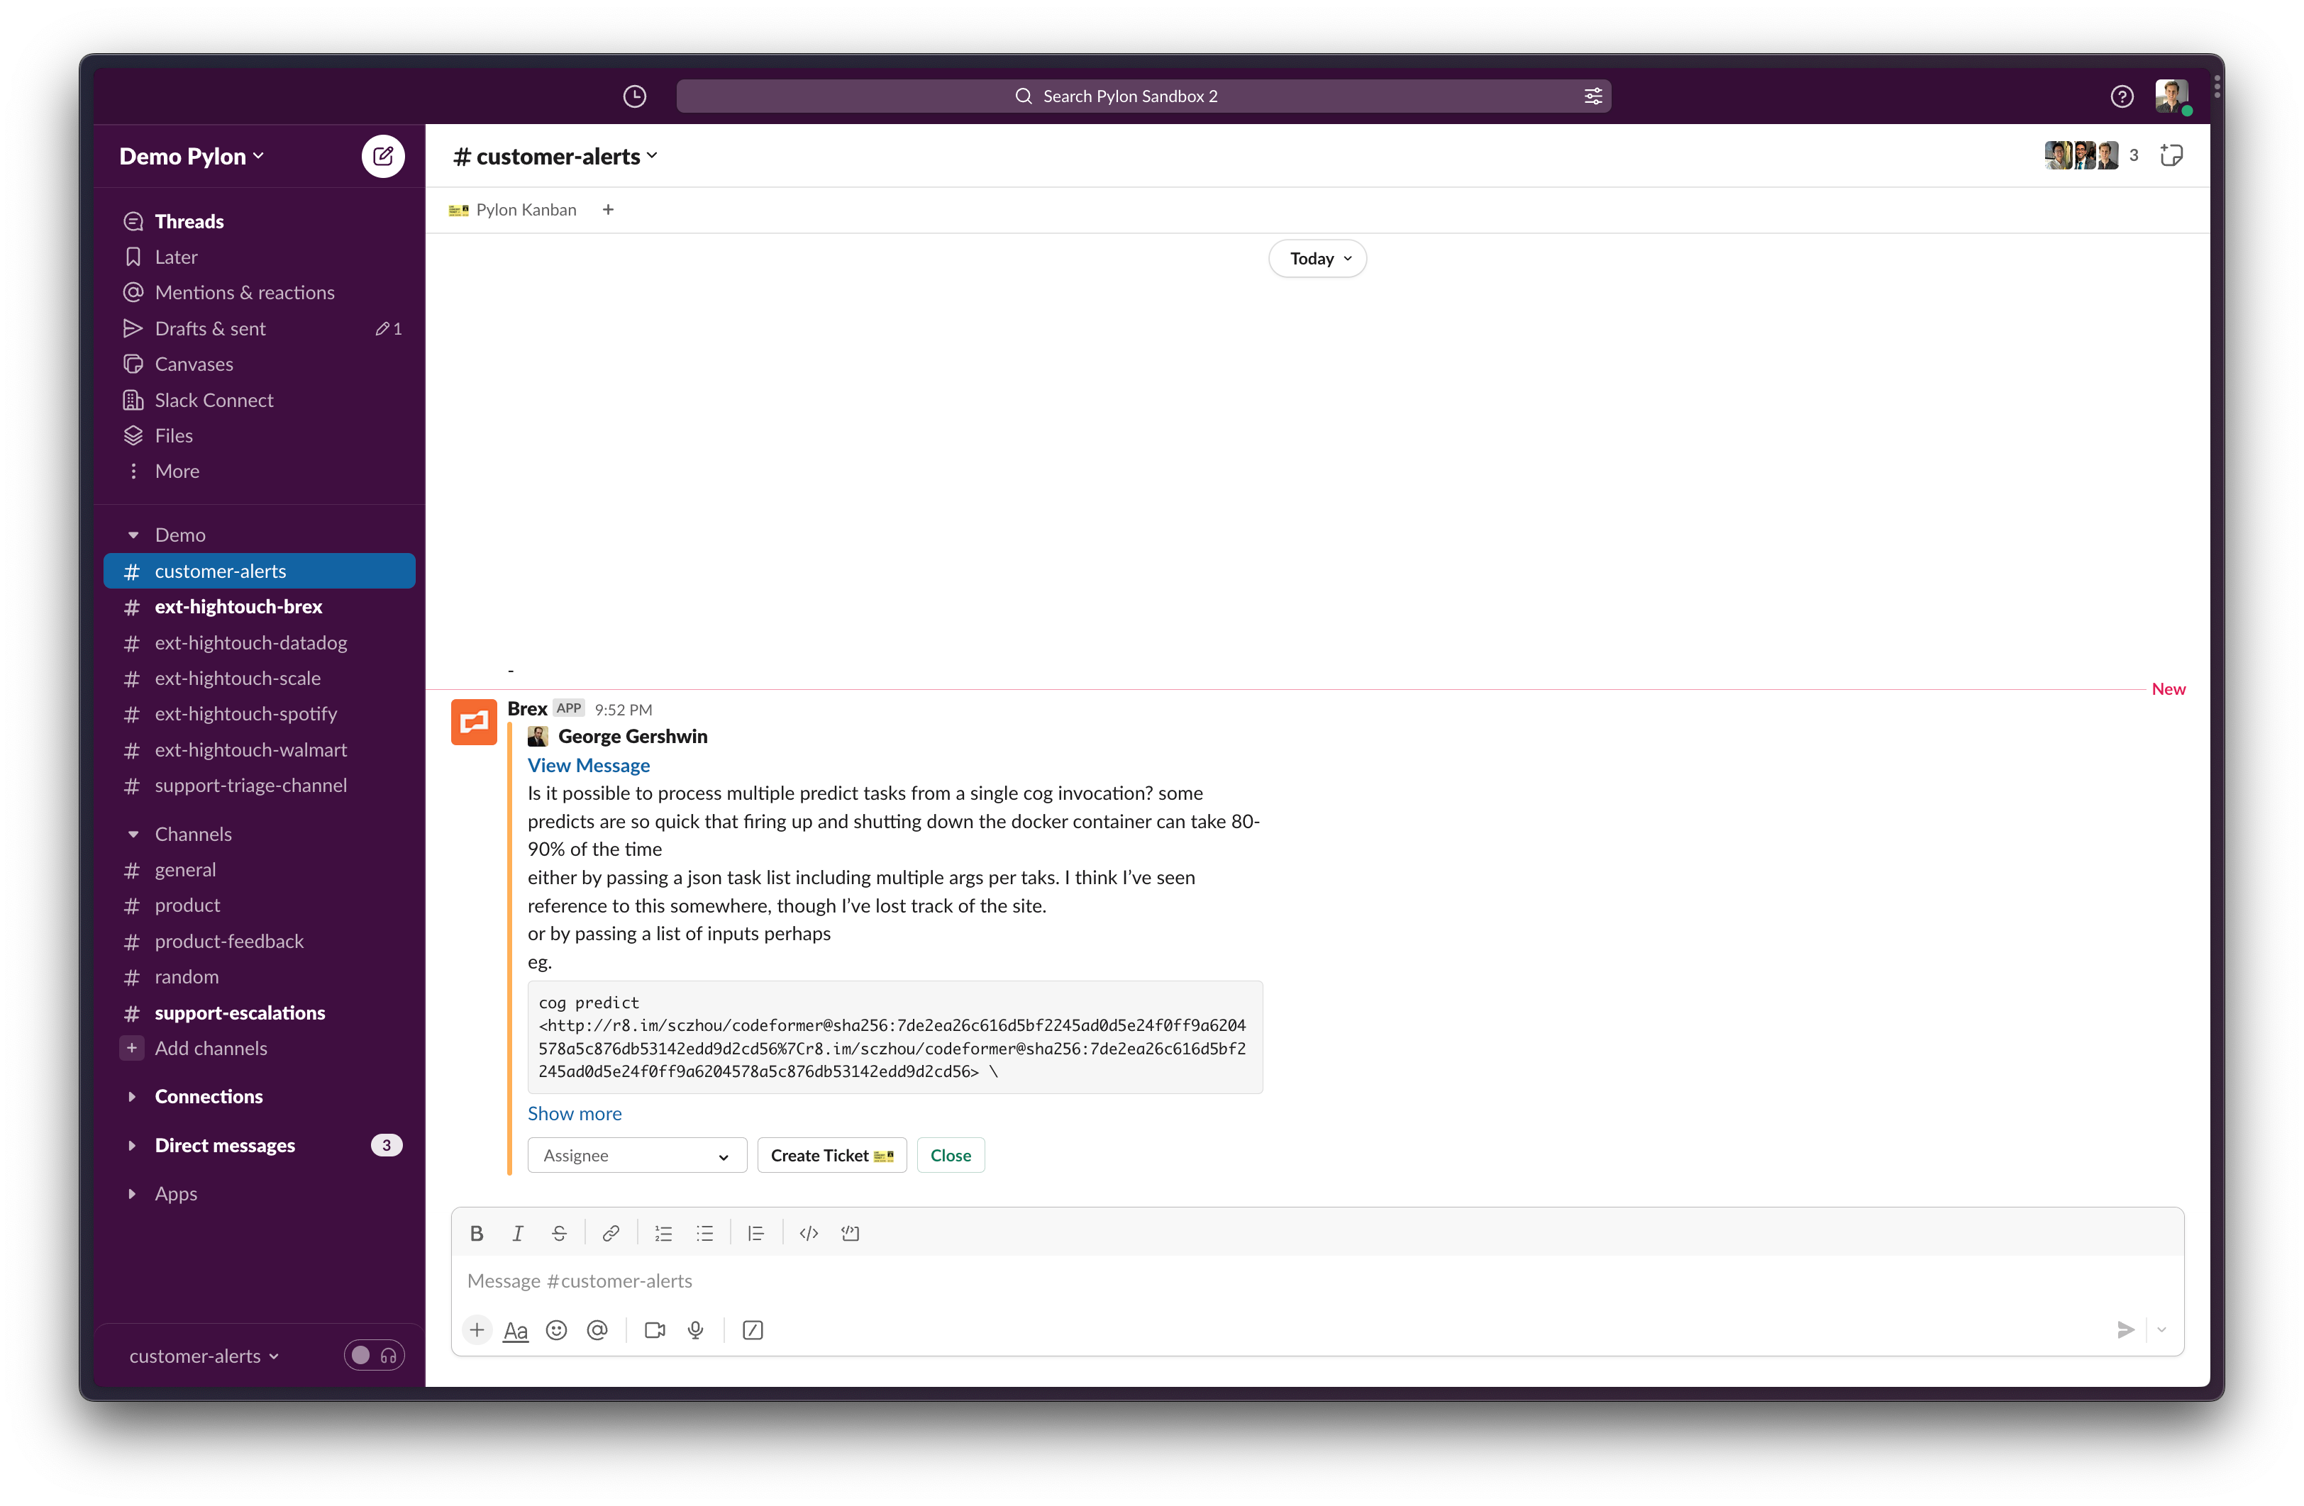Open the Today date dropdown

pyautogui.click(x=1317, y=258)
